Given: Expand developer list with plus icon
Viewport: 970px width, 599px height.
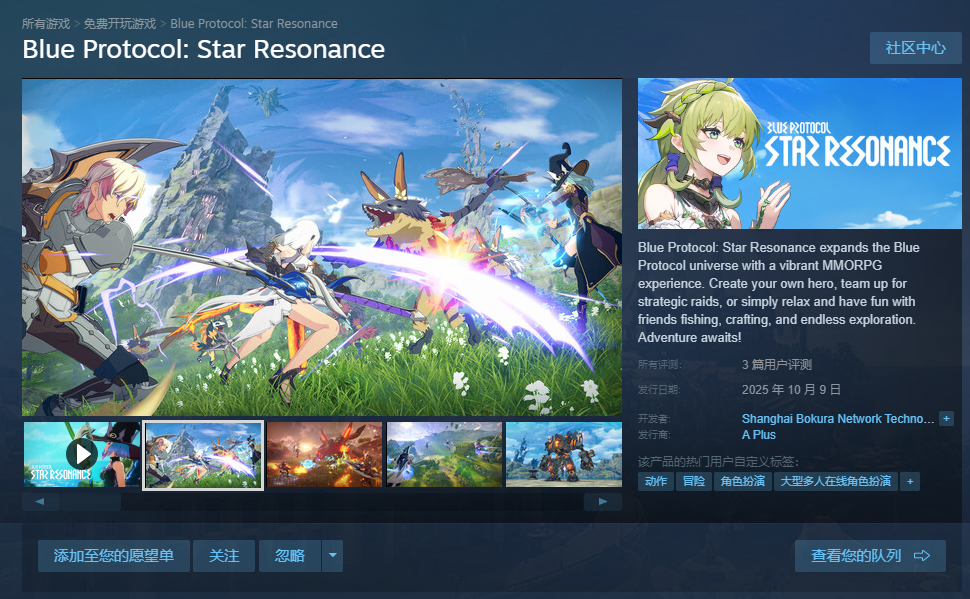Looking at the screenshot, I should click(946, 418).
